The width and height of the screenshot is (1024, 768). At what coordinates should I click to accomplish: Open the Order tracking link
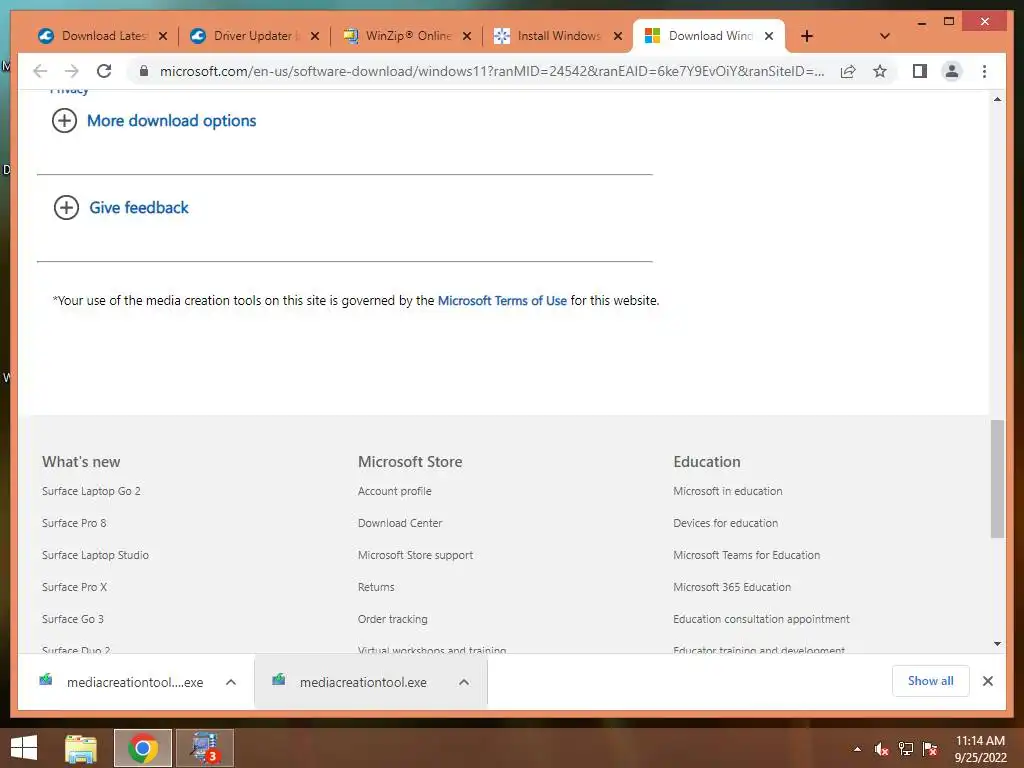click(392, 619)
